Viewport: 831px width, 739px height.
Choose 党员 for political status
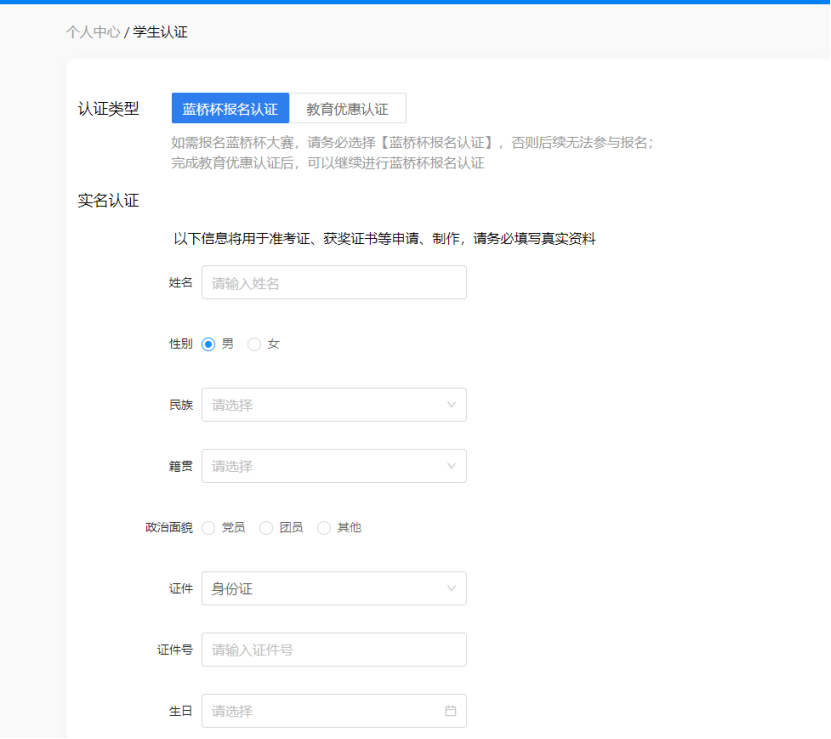pos(208,528)
